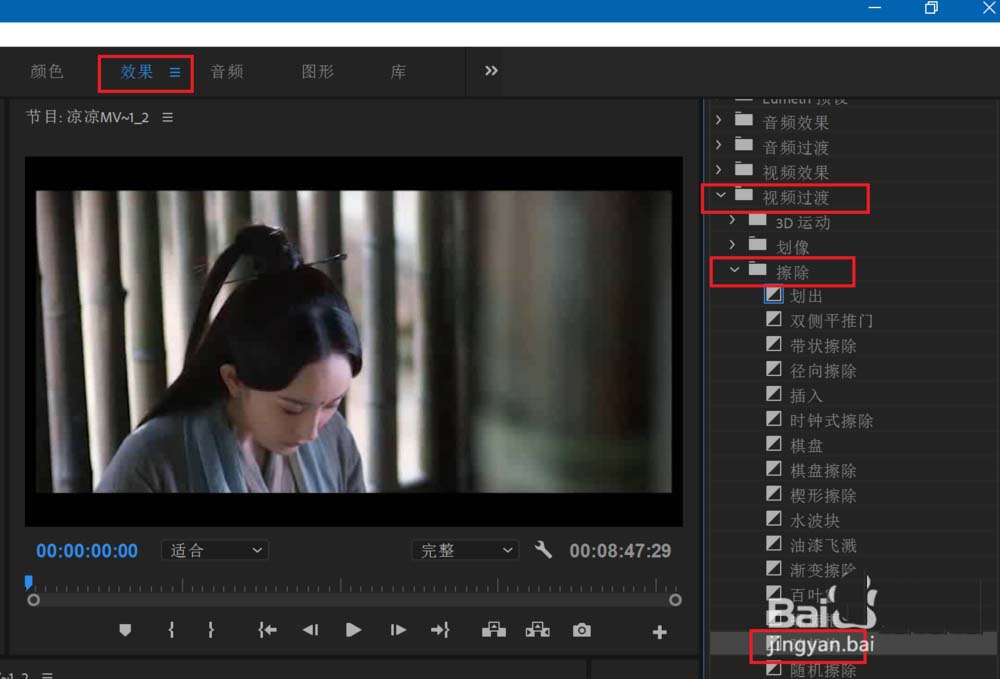Image resolution: width=1000 pixels, height=679 pixels.
Task: Collapse the 视频过渡 folder
Action: [720, 194]
